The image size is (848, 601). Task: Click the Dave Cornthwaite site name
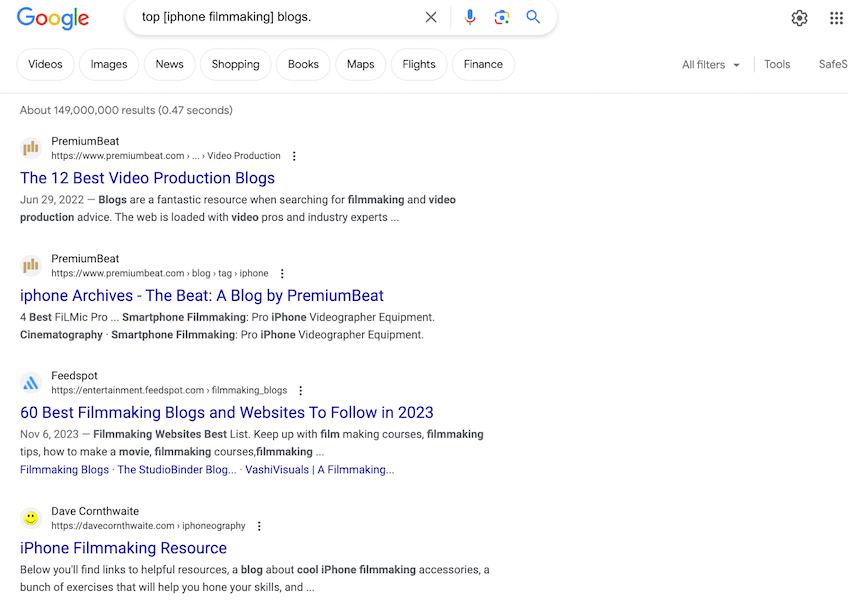[x=95, y=511]
